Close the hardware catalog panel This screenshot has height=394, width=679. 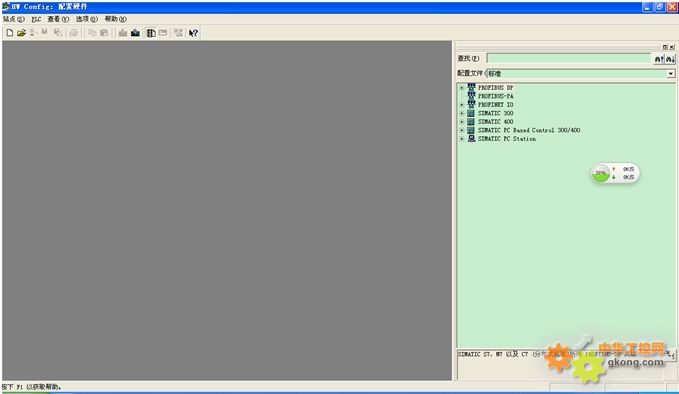672,47
